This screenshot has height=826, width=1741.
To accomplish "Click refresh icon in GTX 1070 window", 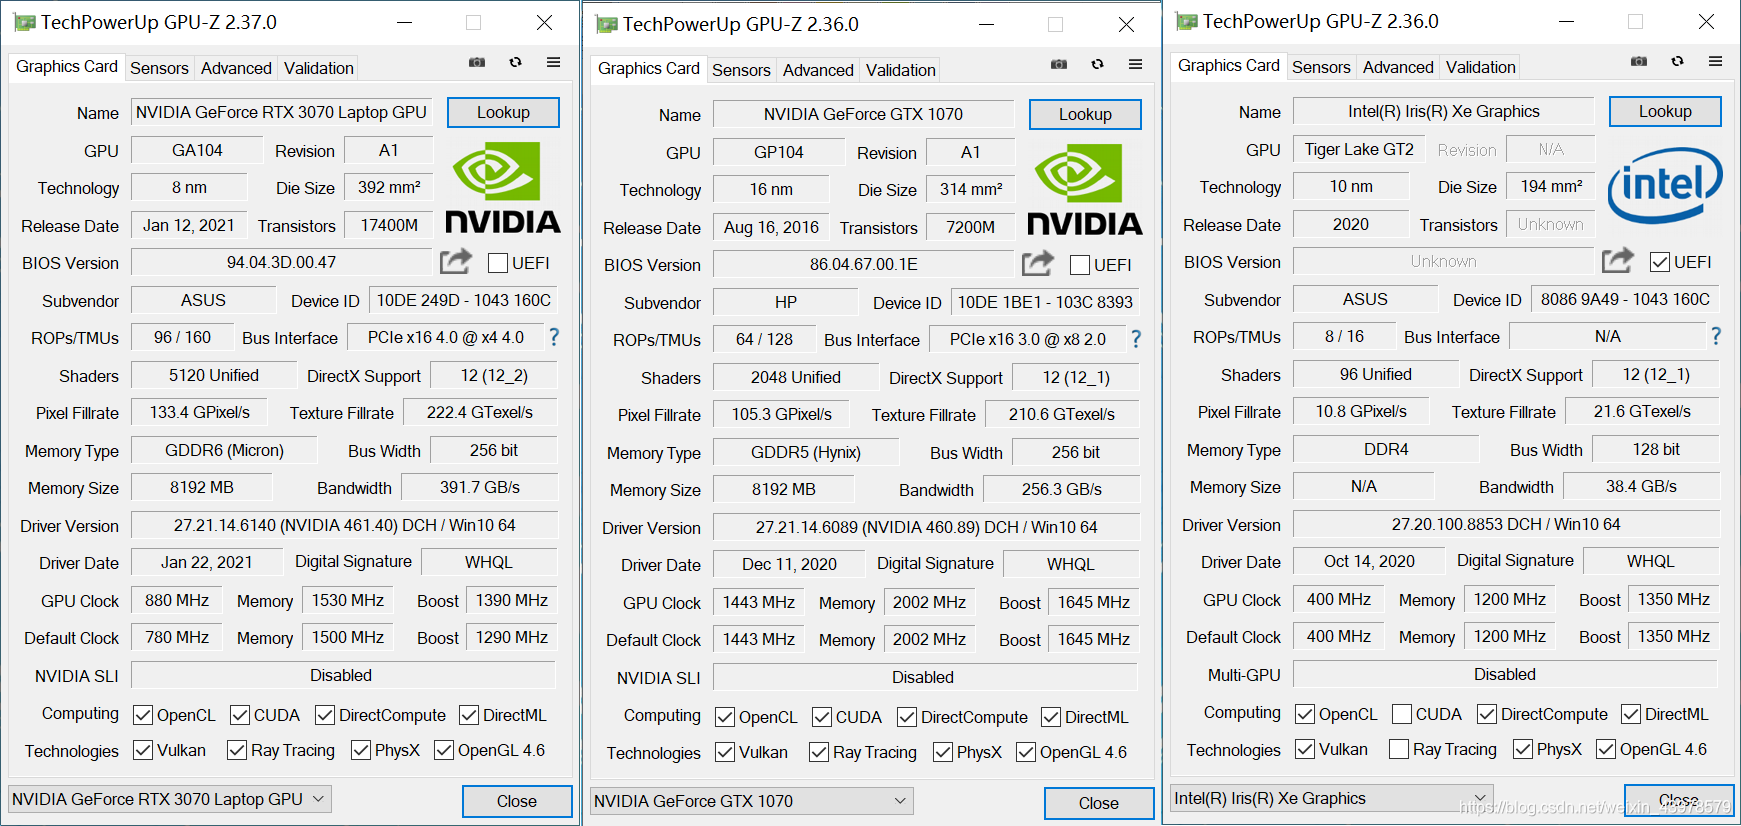I will point(1097,64).
